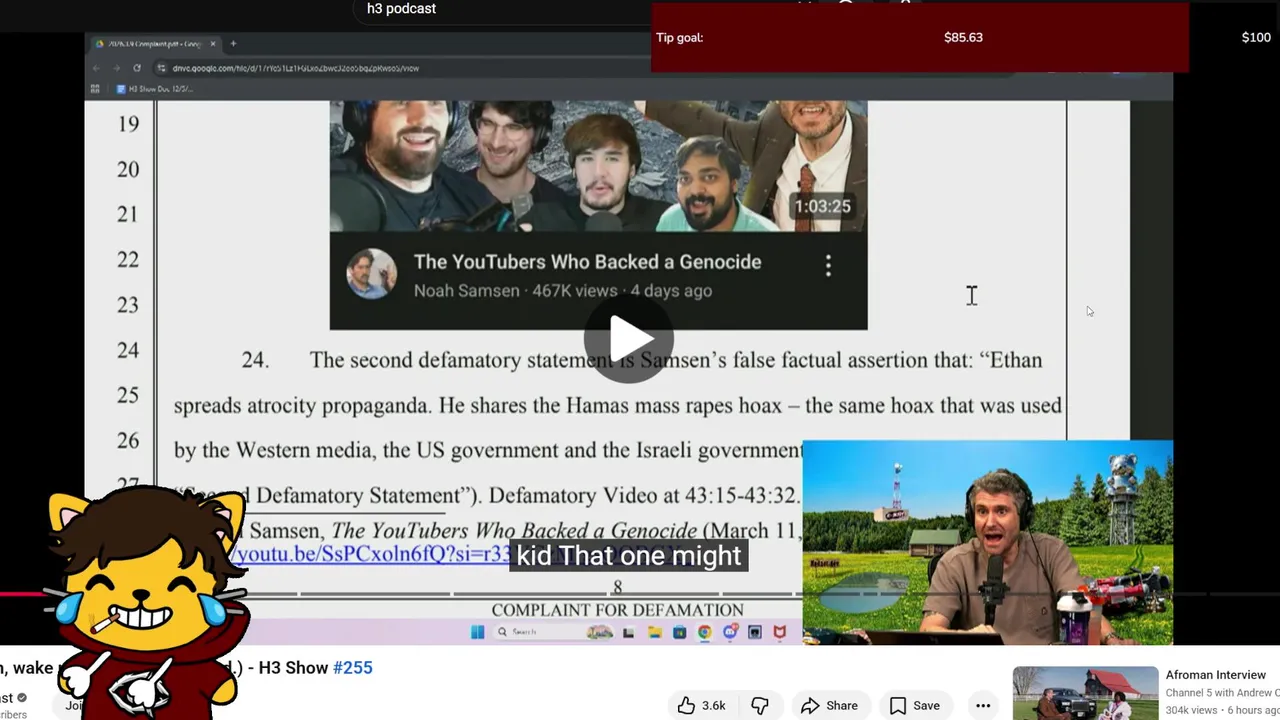
Task: Open Discord from the taskbar
Action: pos(730,632)
